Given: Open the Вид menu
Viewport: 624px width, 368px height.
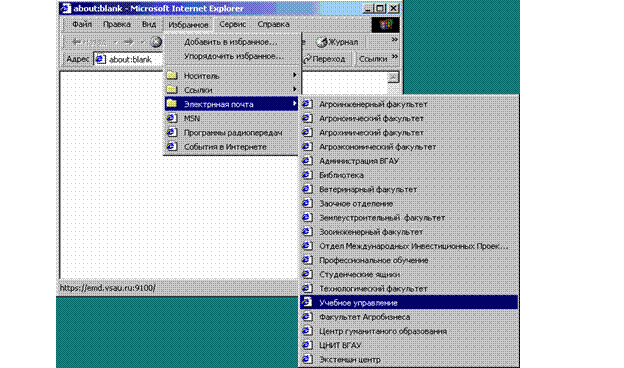Looking at the screenshot, I should click(x=148, y=24).
